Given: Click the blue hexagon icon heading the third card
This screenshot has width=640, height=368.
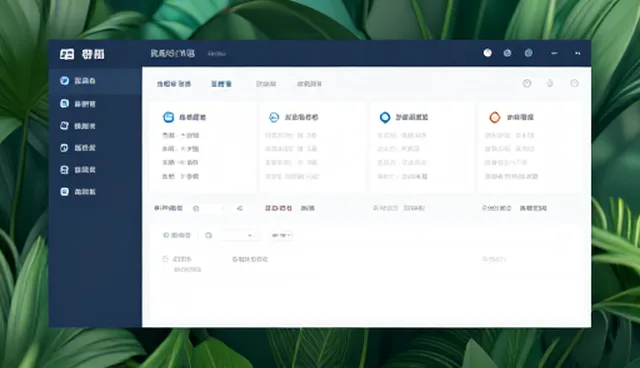Looking at the screenshot, I should (x=384, y=117).
